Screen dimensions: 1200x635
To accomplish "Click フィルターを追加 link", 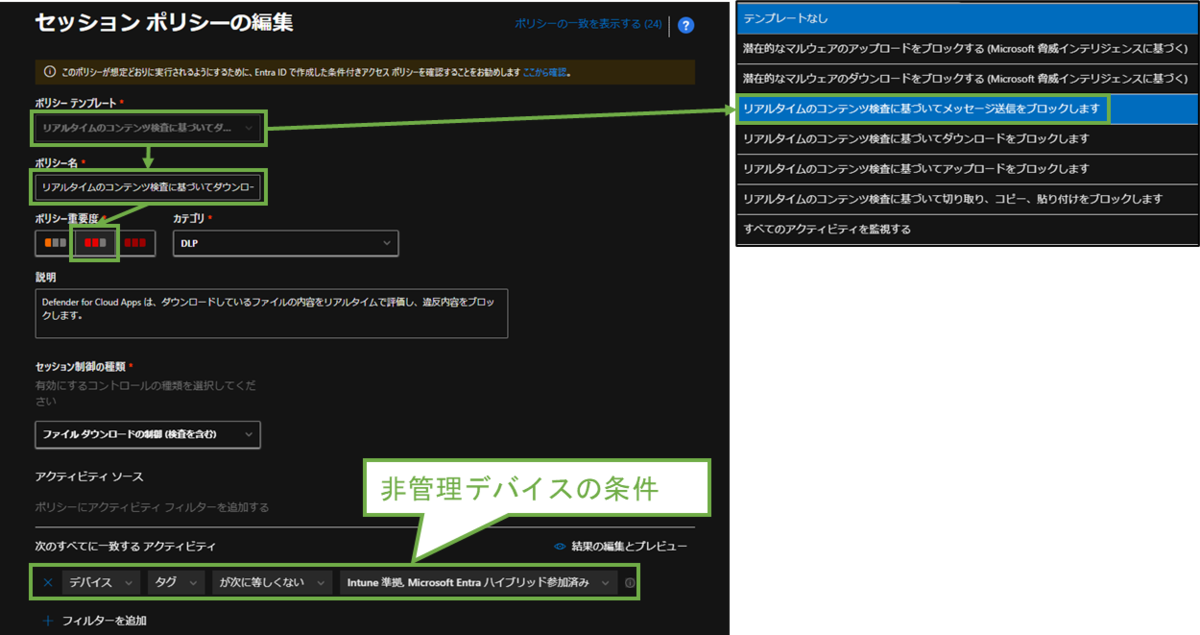I will click(104, 621).
